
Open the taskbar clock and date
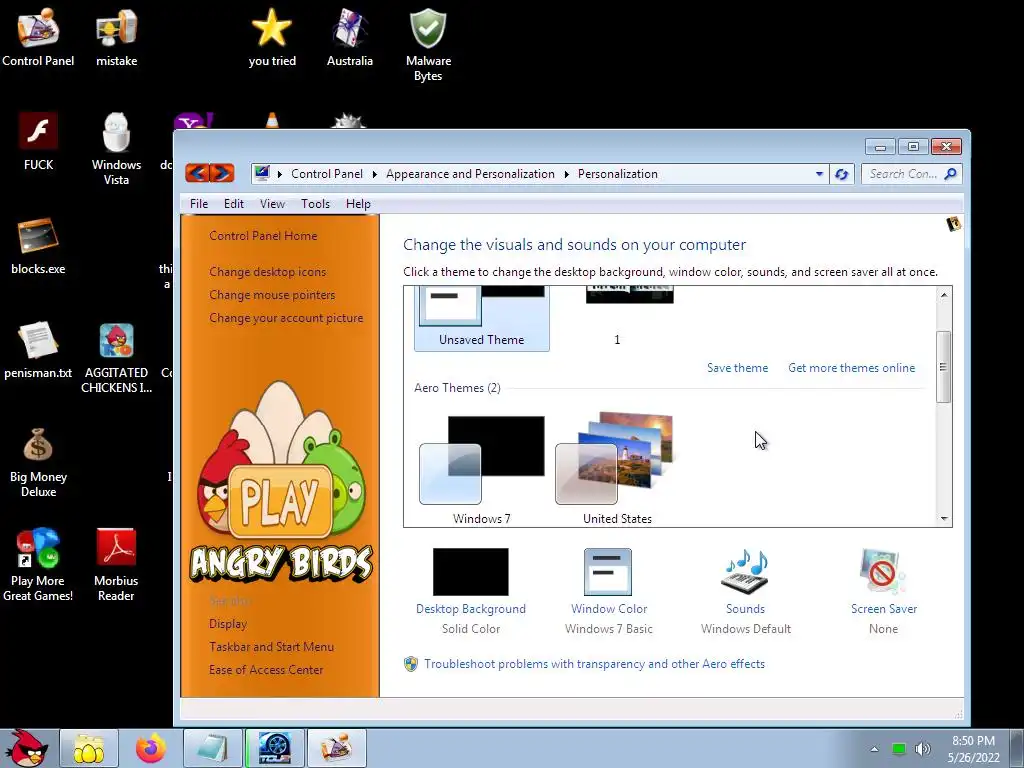coord(973,749)
